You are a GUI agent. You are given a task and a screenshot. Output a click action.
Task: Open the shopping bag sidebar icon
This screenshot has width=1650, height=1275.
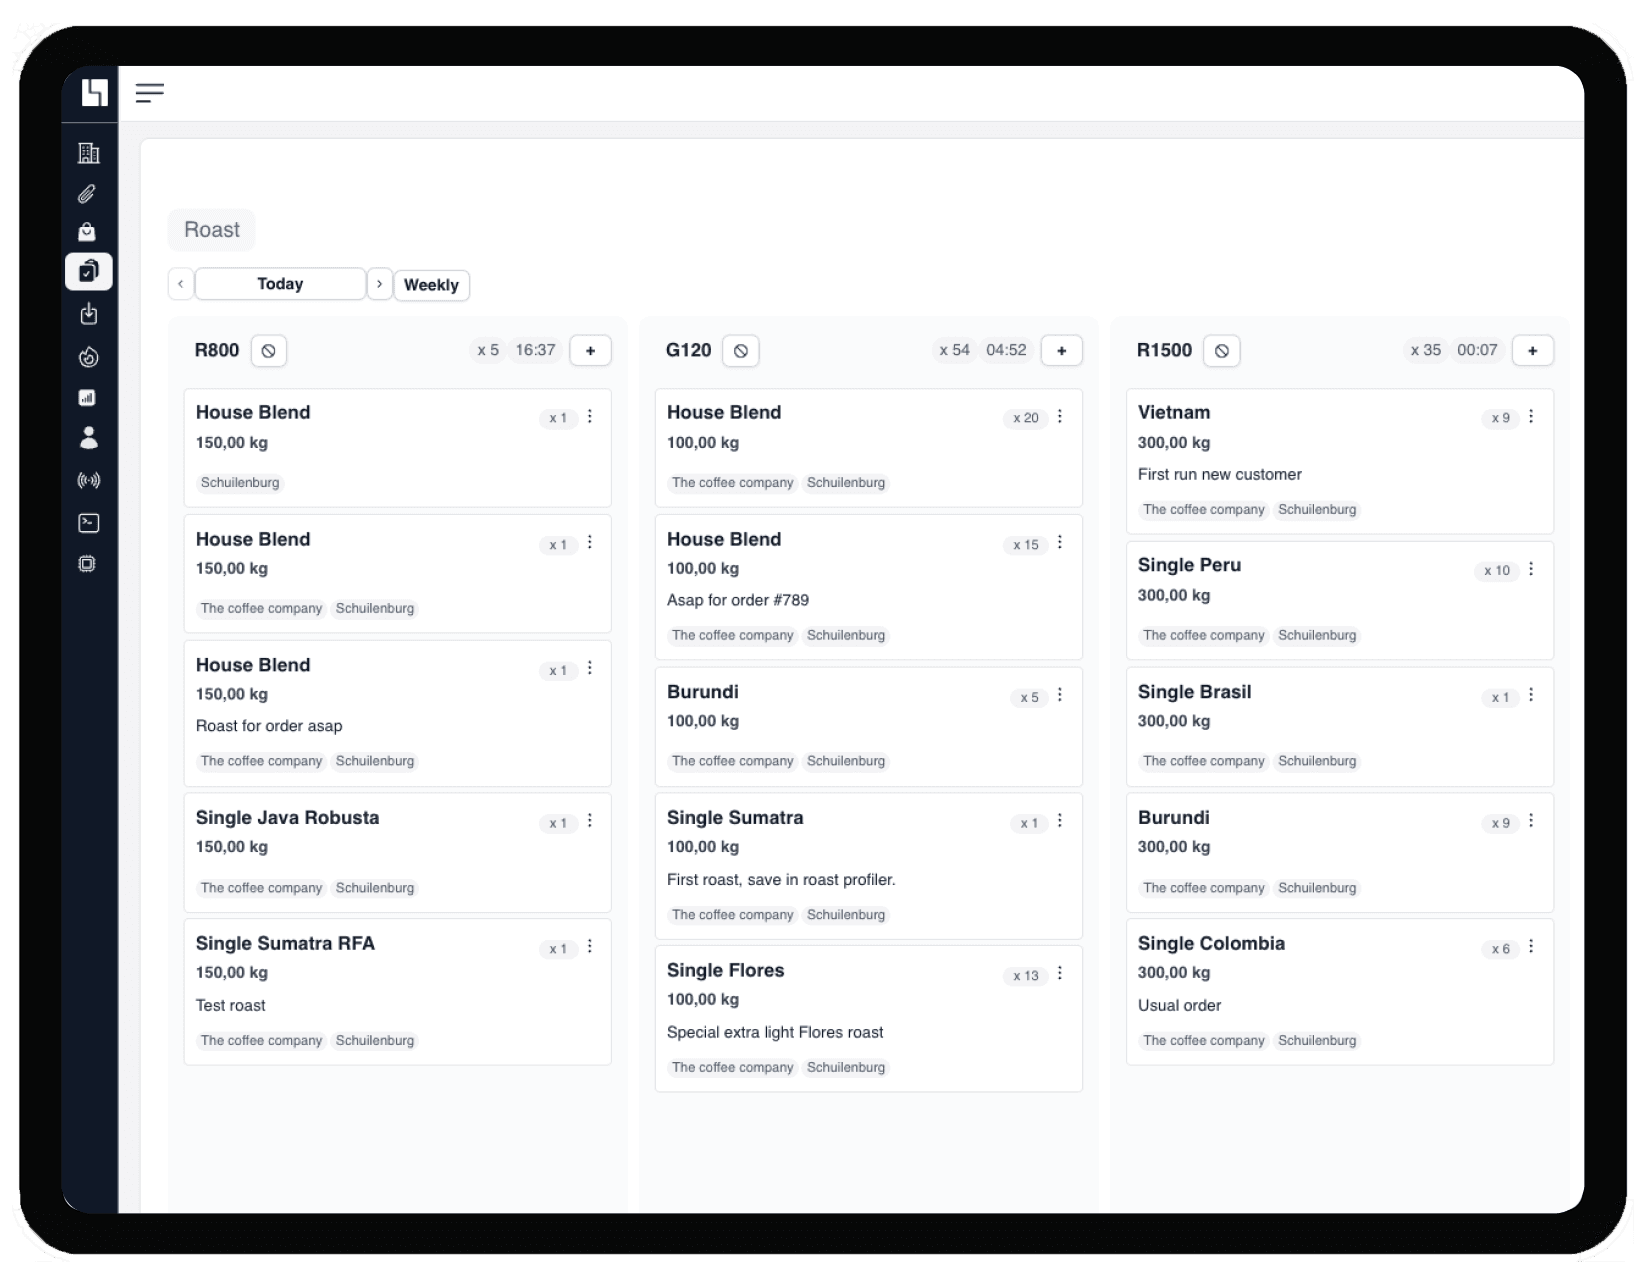click(88, 232)
